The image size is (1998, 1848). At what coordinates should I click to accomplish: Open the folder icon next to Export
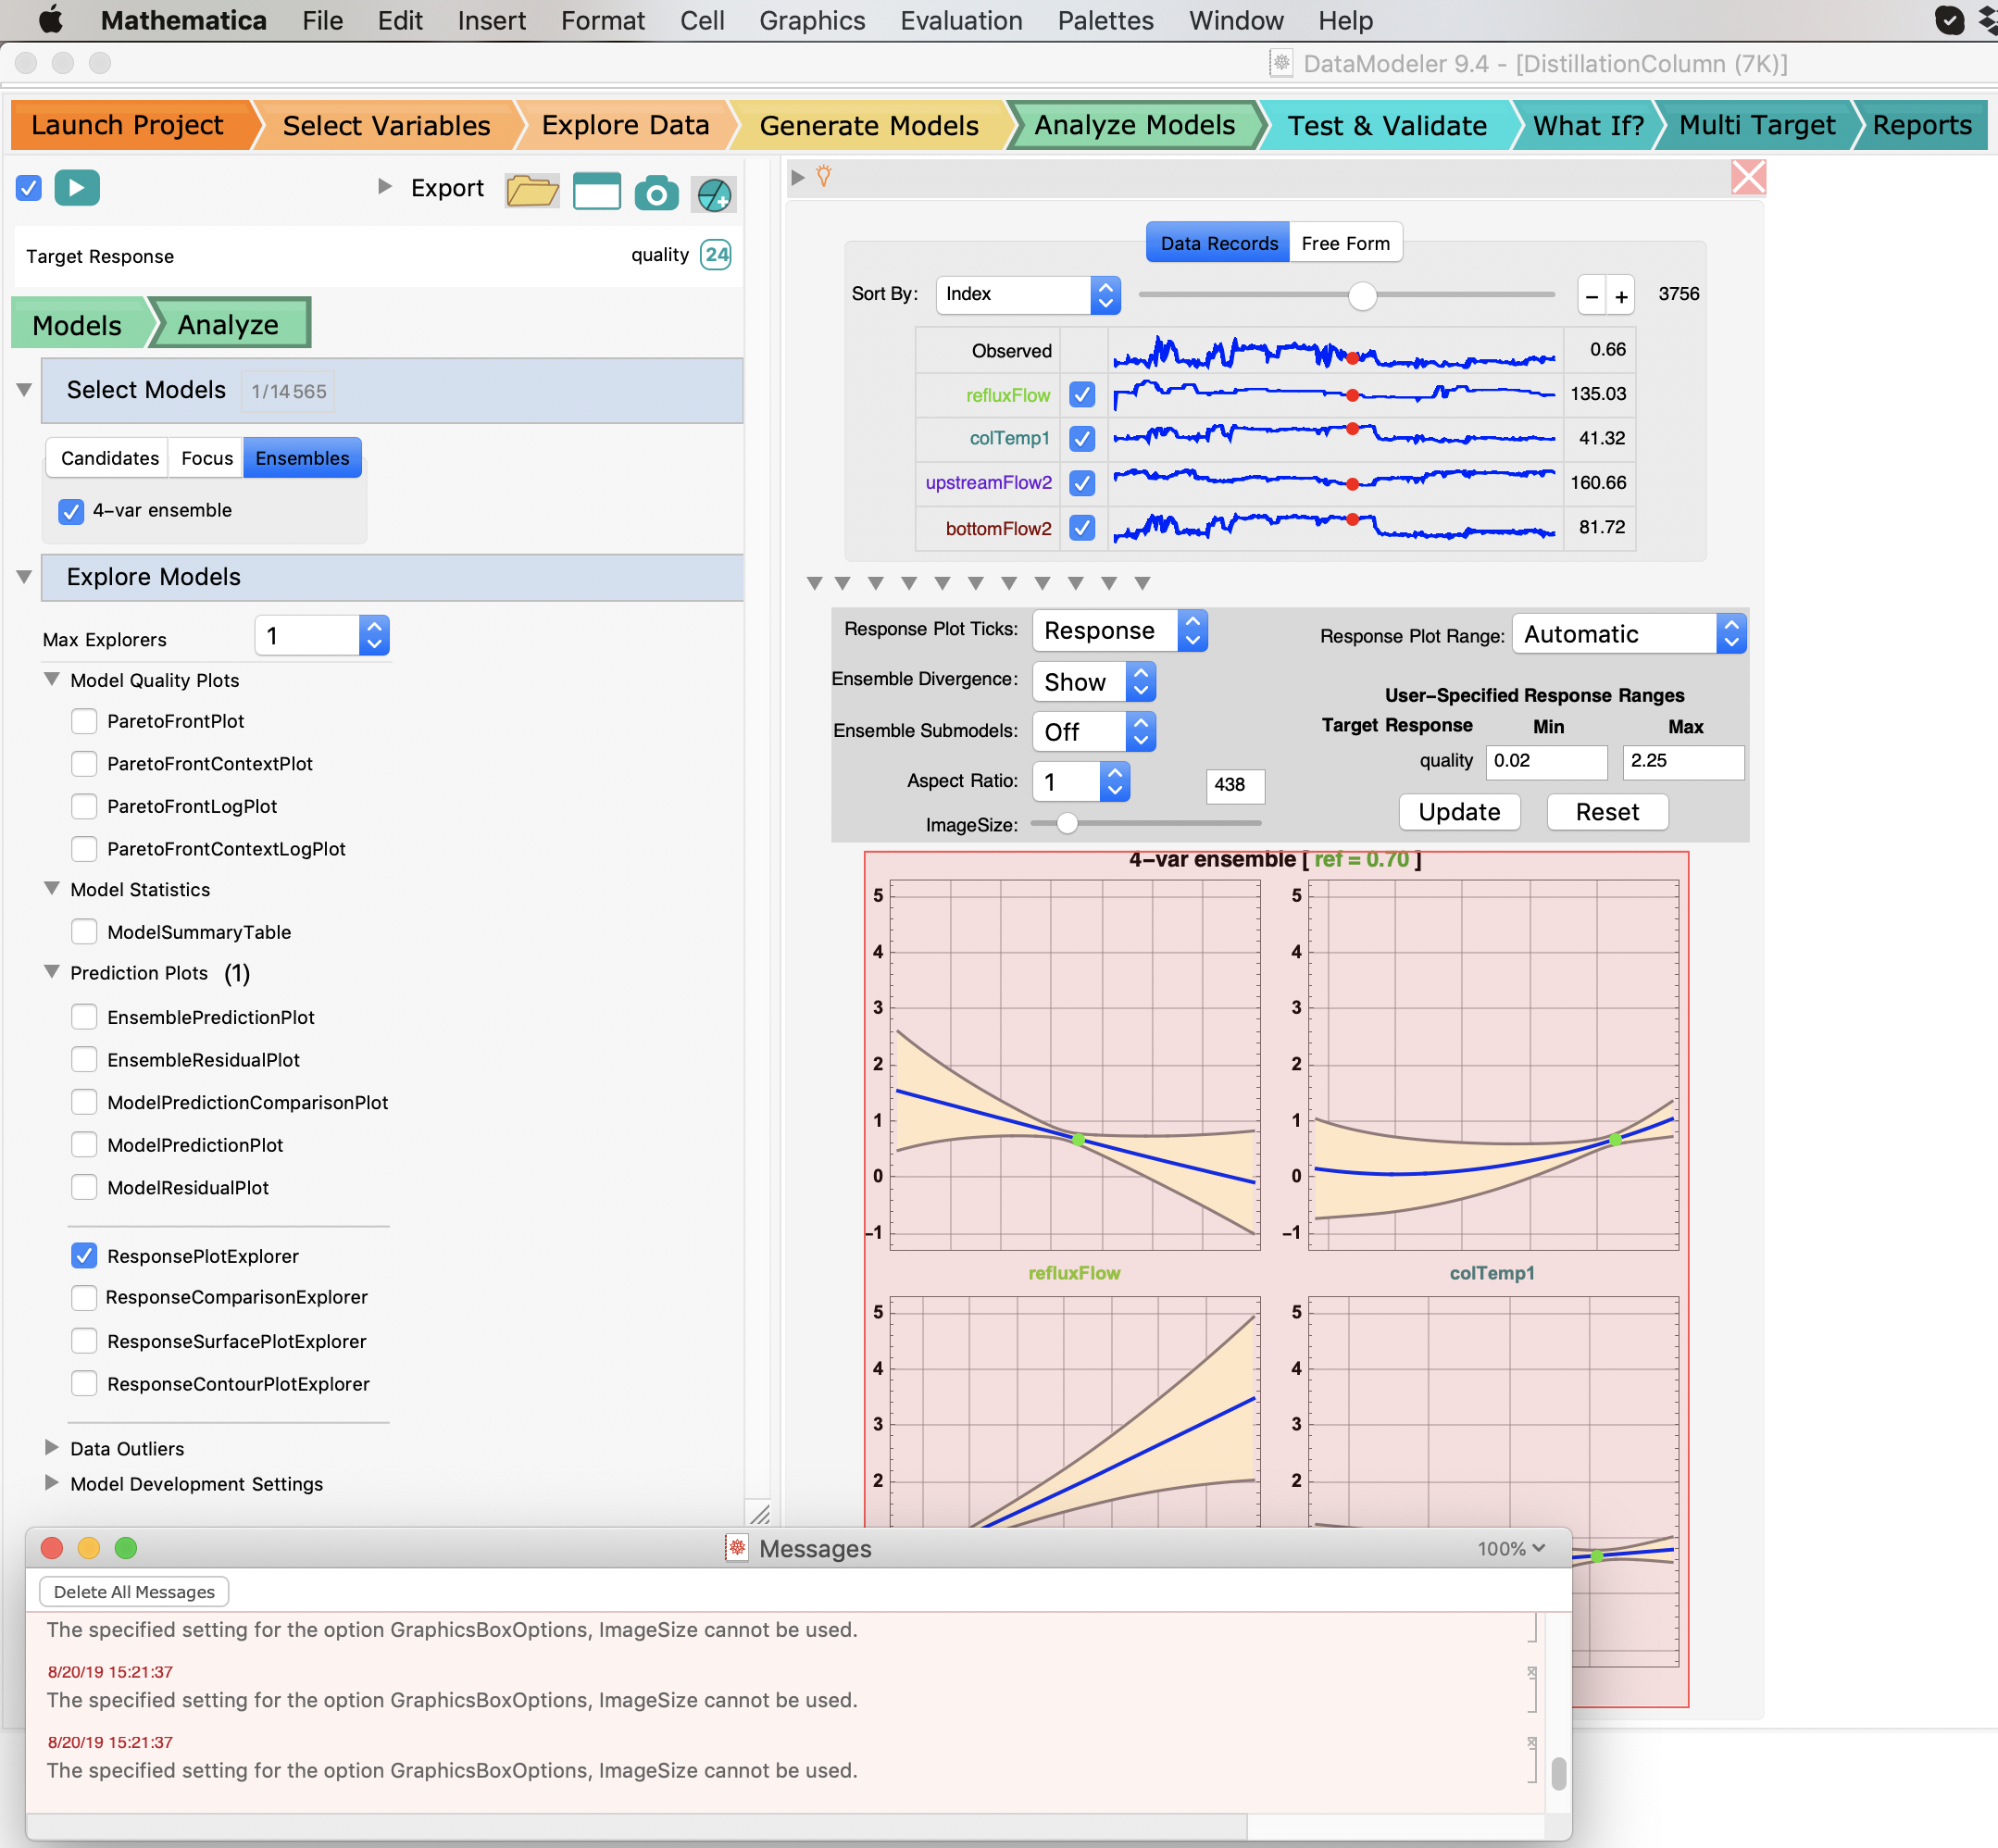(x=531, y=190)
